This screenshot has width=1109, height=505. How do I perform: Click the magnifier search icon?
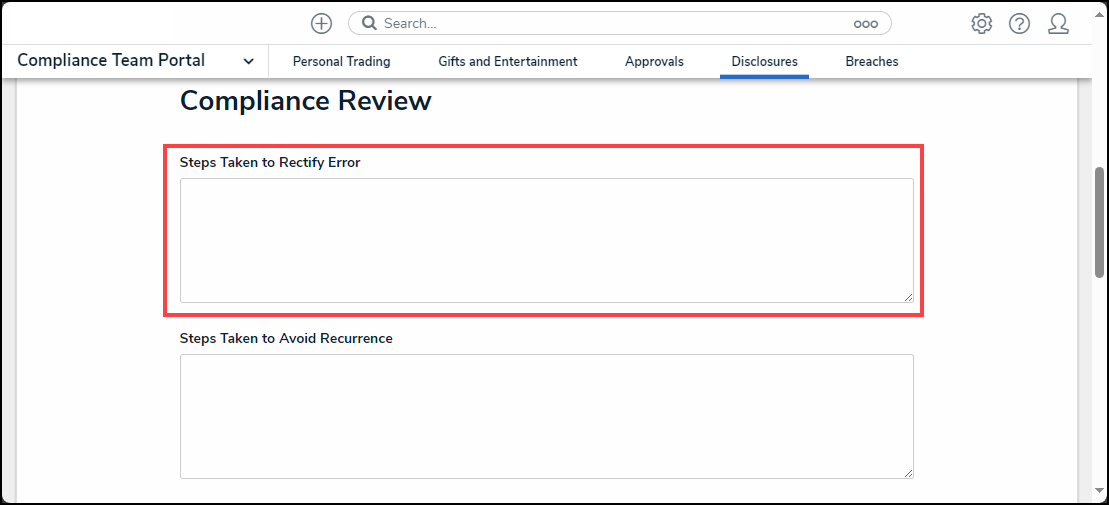tap(369, 23)
